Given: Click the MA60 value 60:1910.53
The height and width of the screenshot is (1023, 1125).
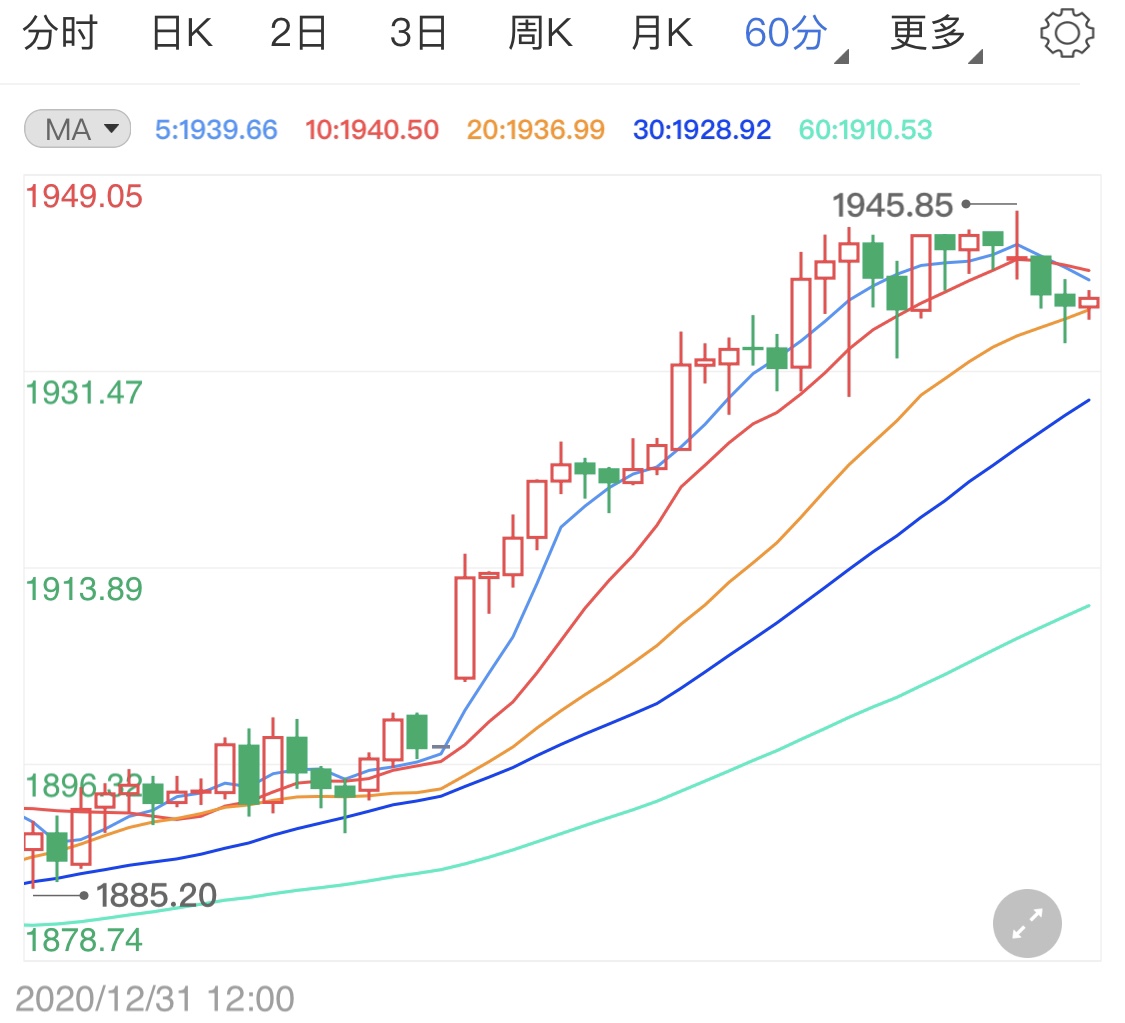Looking at the screenshot, I should tap(865, 130).
